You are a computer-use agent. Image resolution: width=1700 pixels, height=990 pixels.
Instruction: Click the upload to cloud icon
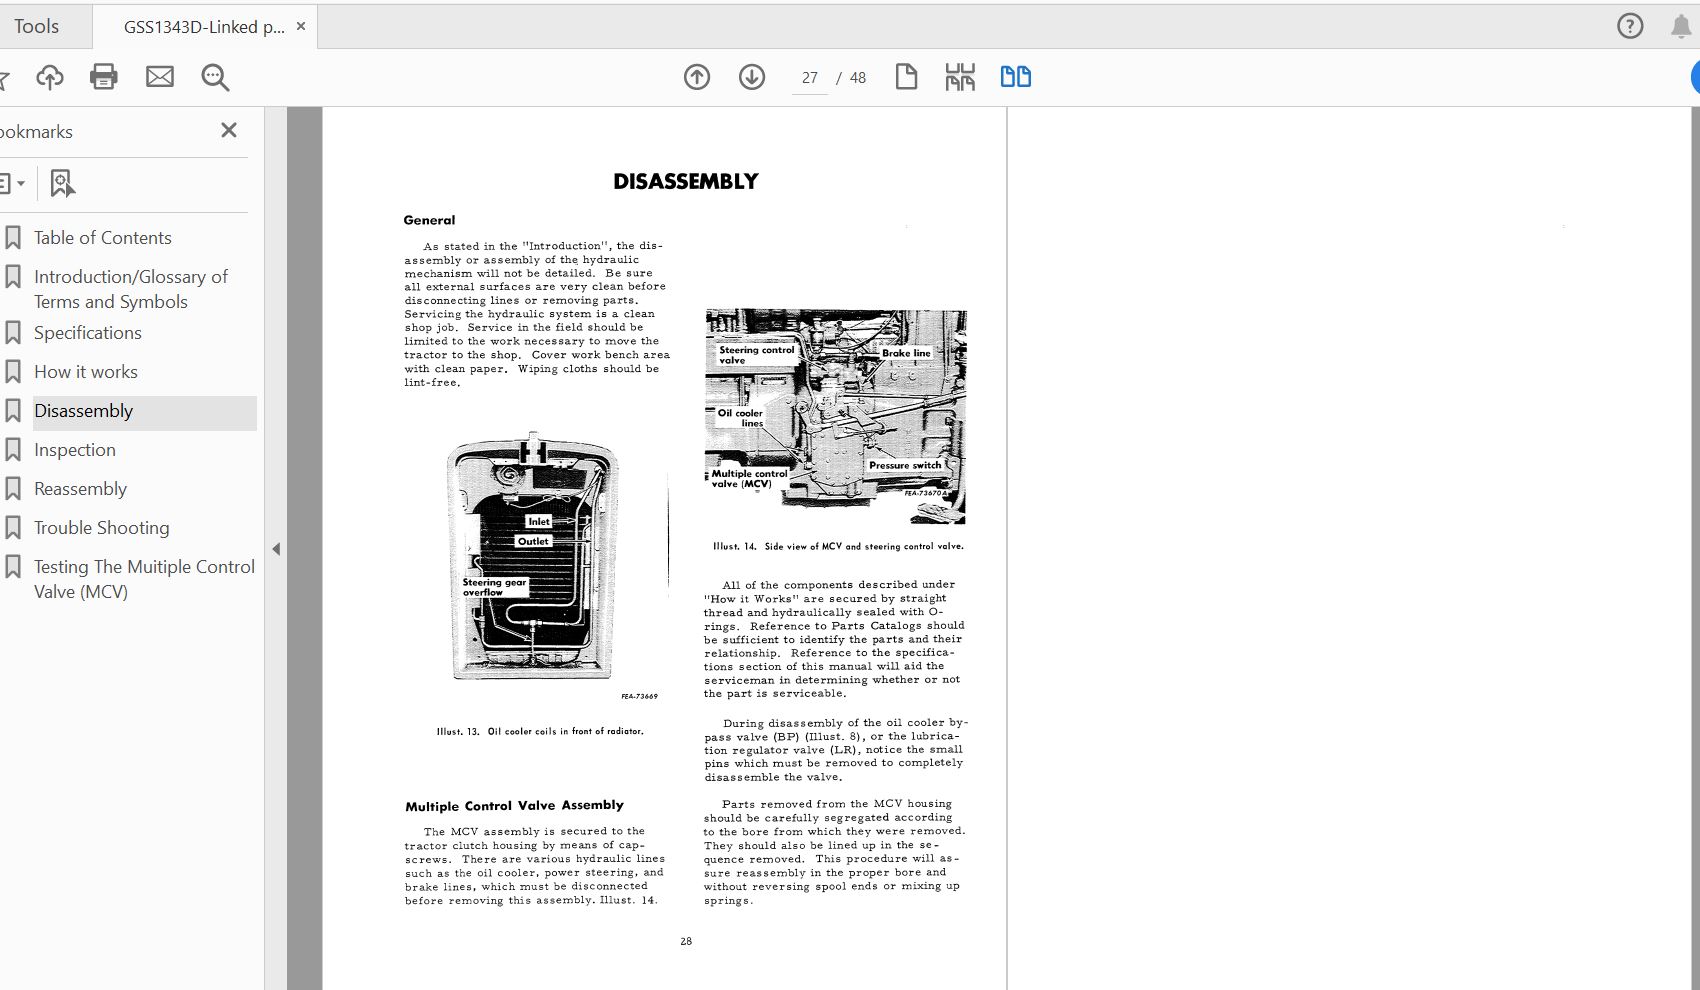[x=50, y=77]
